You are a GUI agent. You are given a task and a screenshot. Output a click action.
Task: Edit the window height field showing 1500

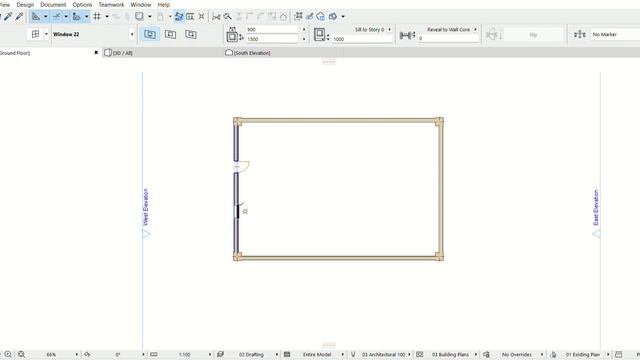tap(272, 39)
